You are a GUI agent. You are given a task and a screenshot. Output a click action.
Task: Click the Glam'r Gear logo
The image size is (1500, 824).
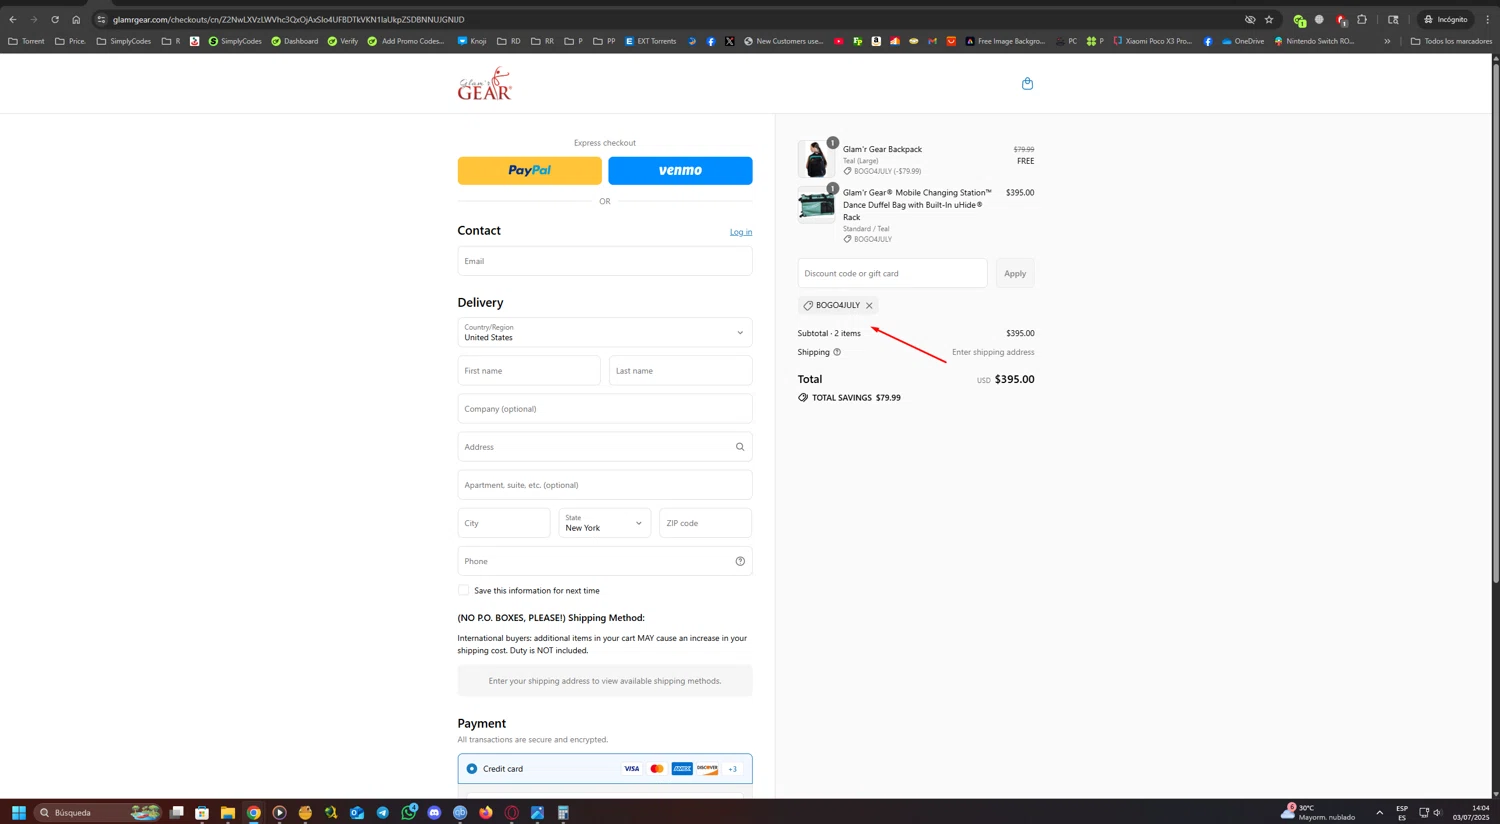485,84
